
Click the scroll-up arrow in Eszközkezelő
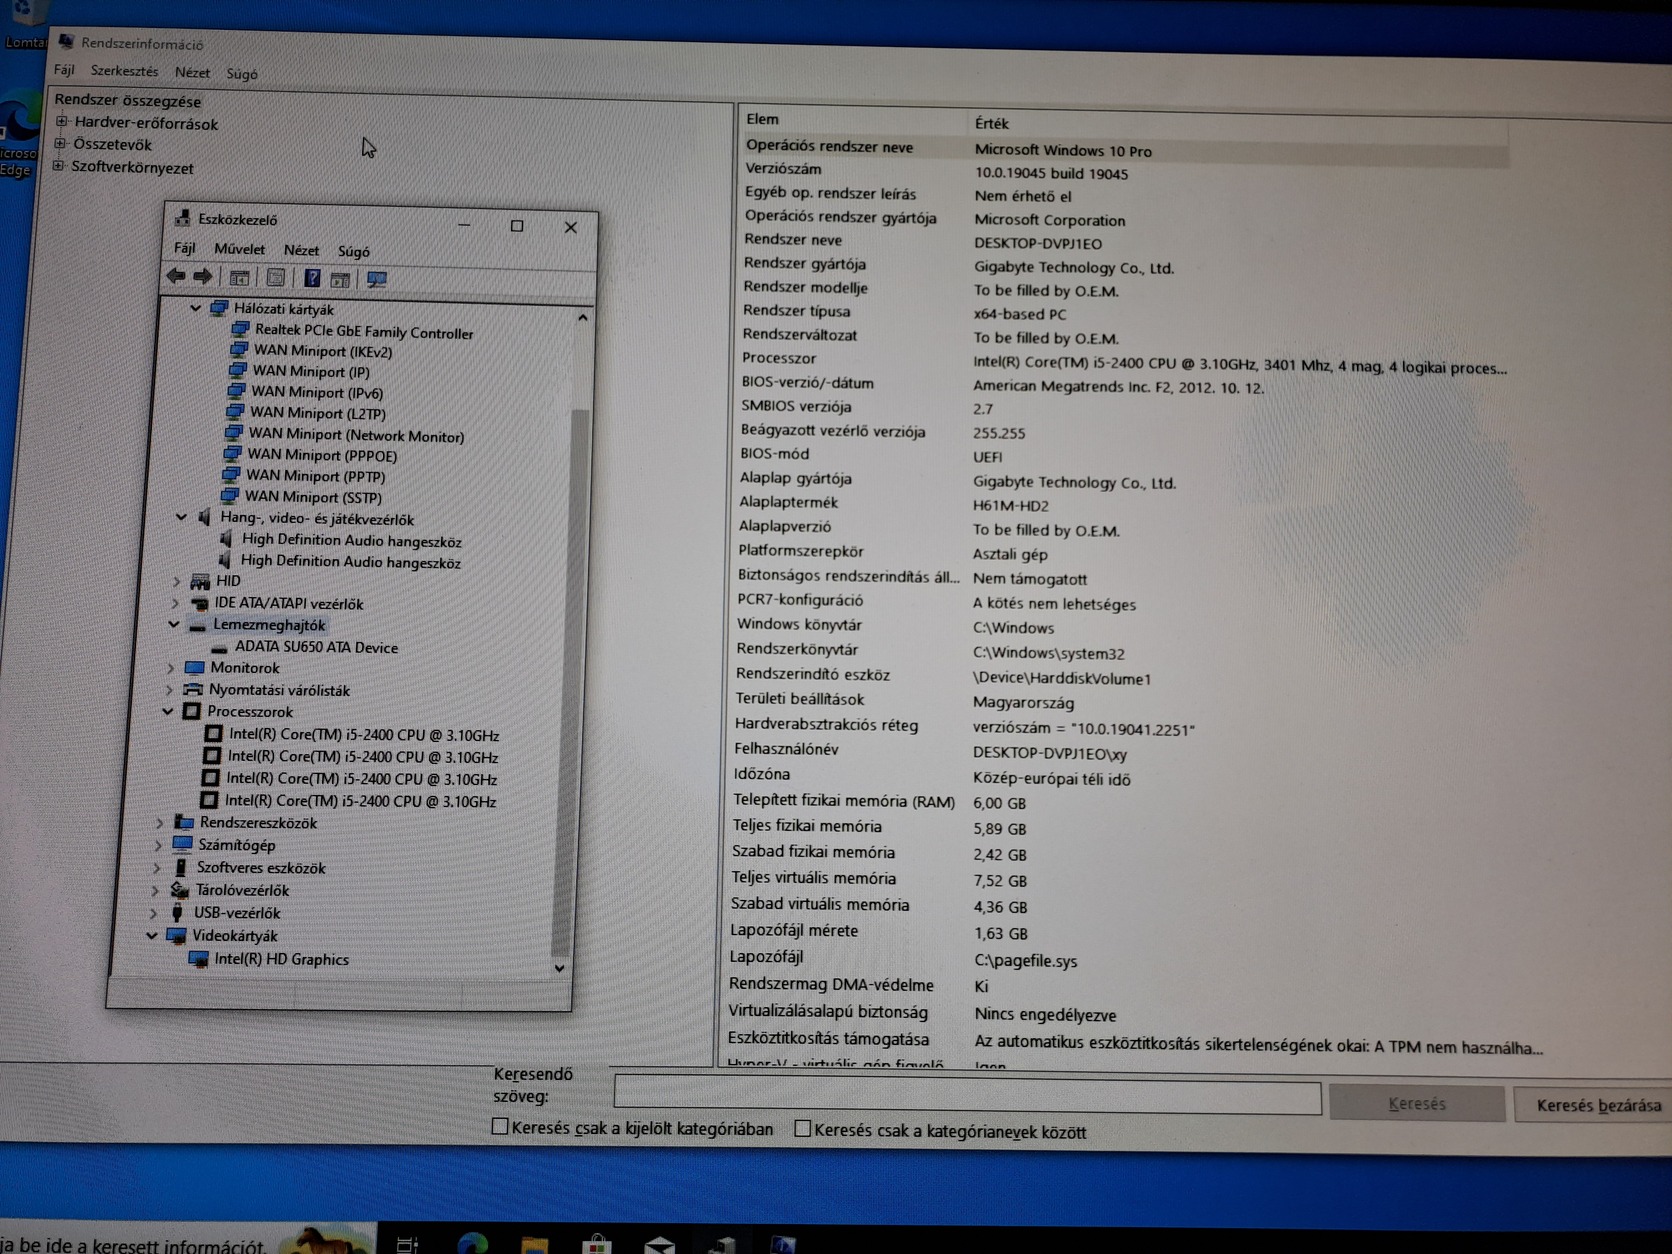583,317
